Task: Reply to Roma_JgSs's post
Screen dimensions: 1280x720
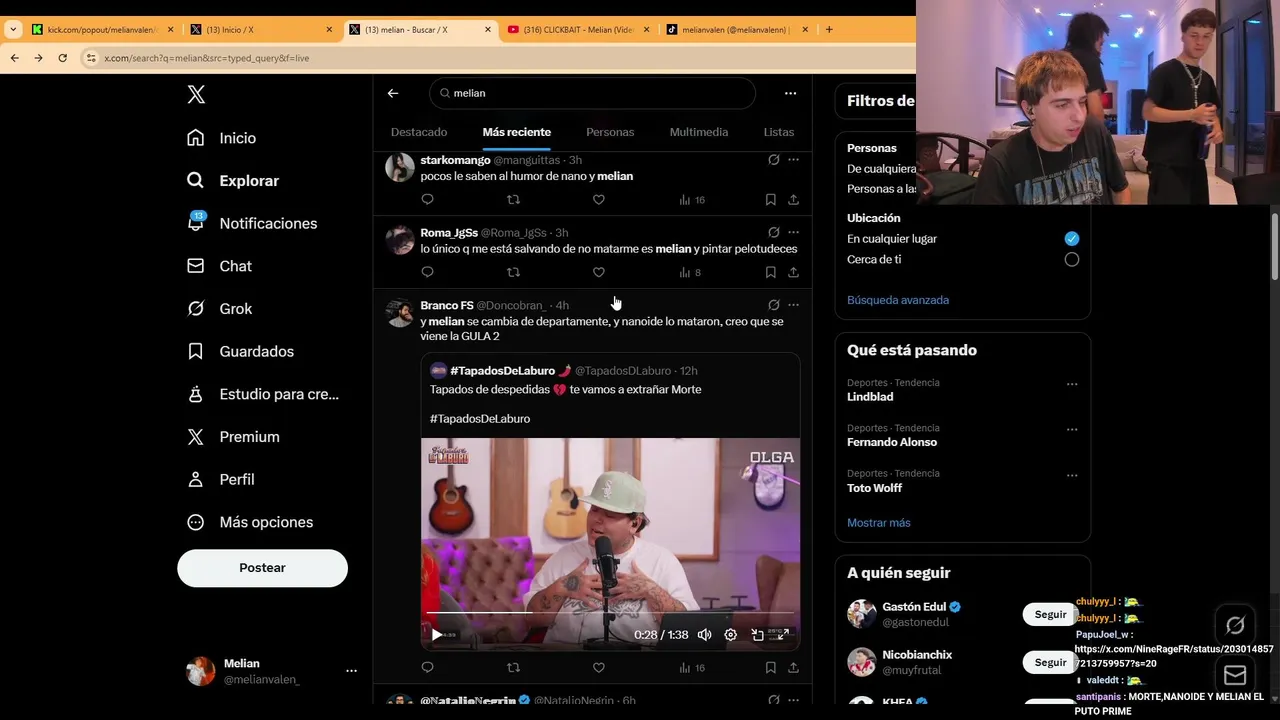Action: tap(427, 272)
